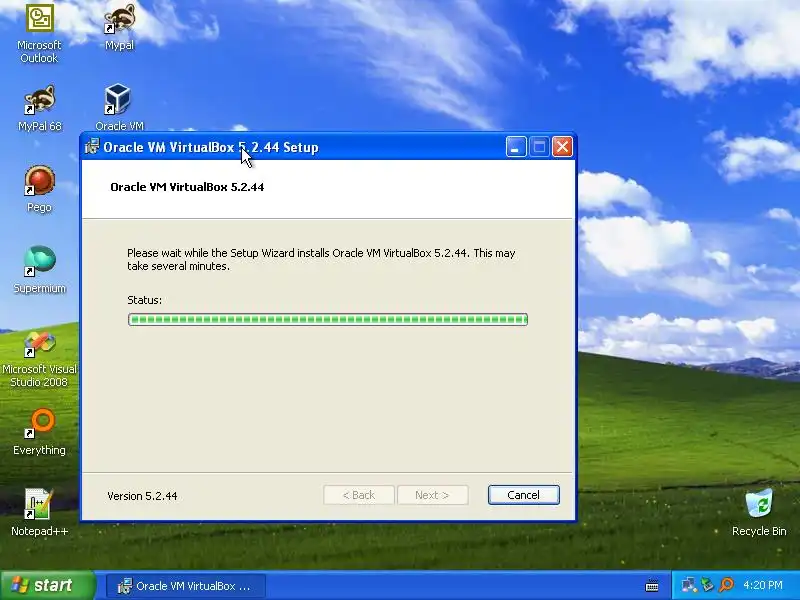Open the Windows Start menu
800x600 pixels.
47,585
